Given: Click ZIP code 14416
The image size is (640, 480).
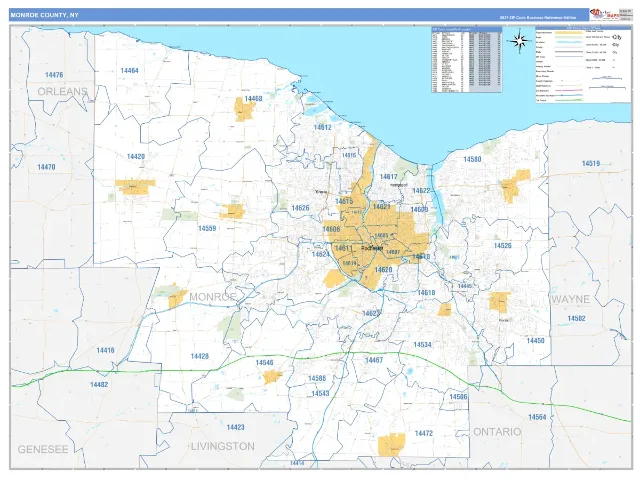Looking at the screenshot, I should click(x=105, y=350).
